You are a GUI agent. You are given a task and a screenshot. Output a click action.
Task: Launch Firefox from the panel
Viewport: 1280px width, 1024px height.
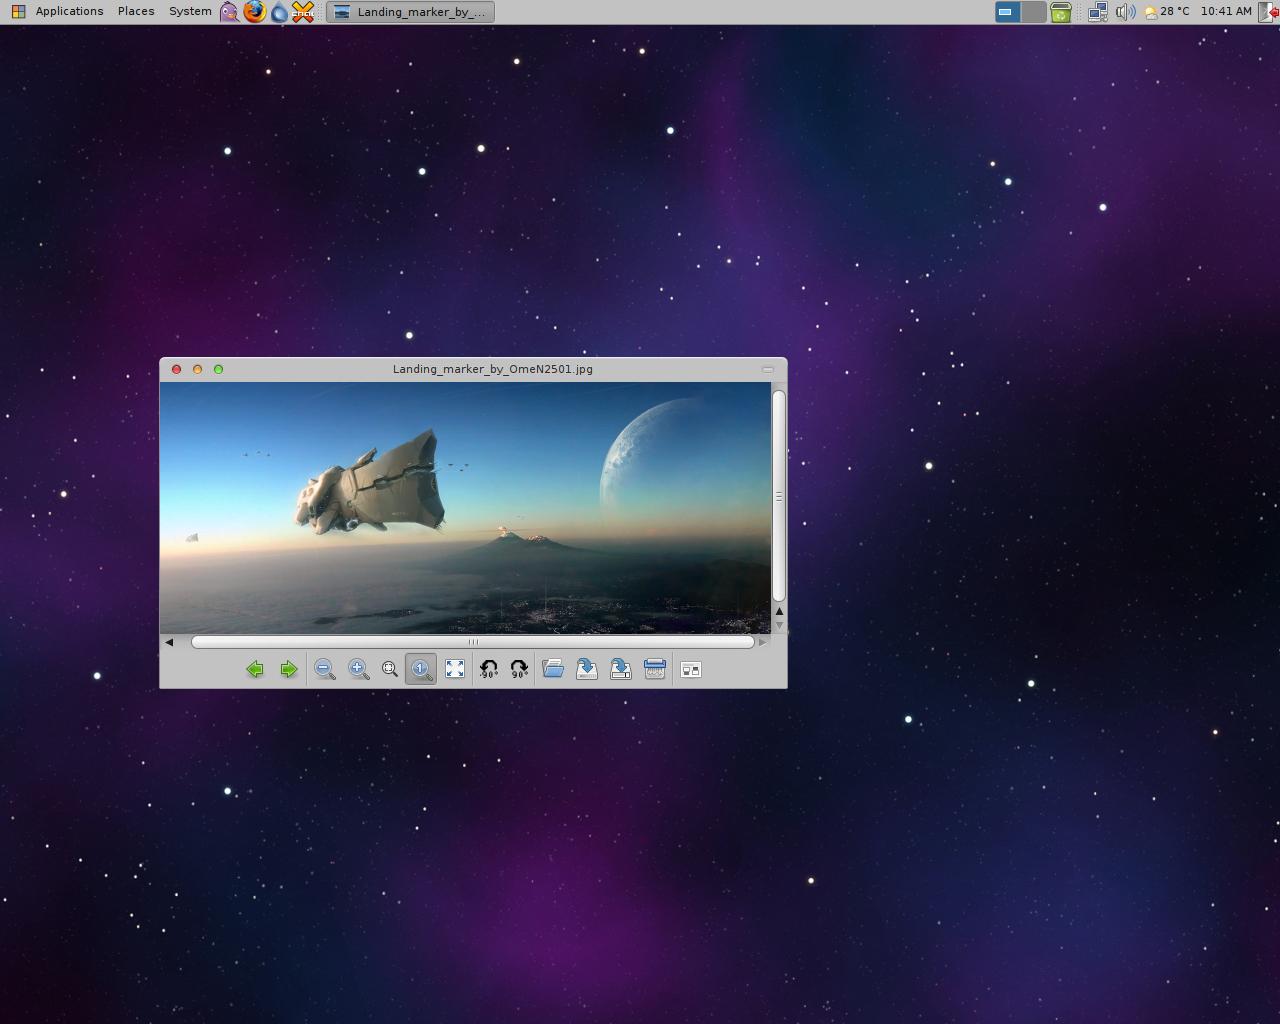[x=255, y=12]
